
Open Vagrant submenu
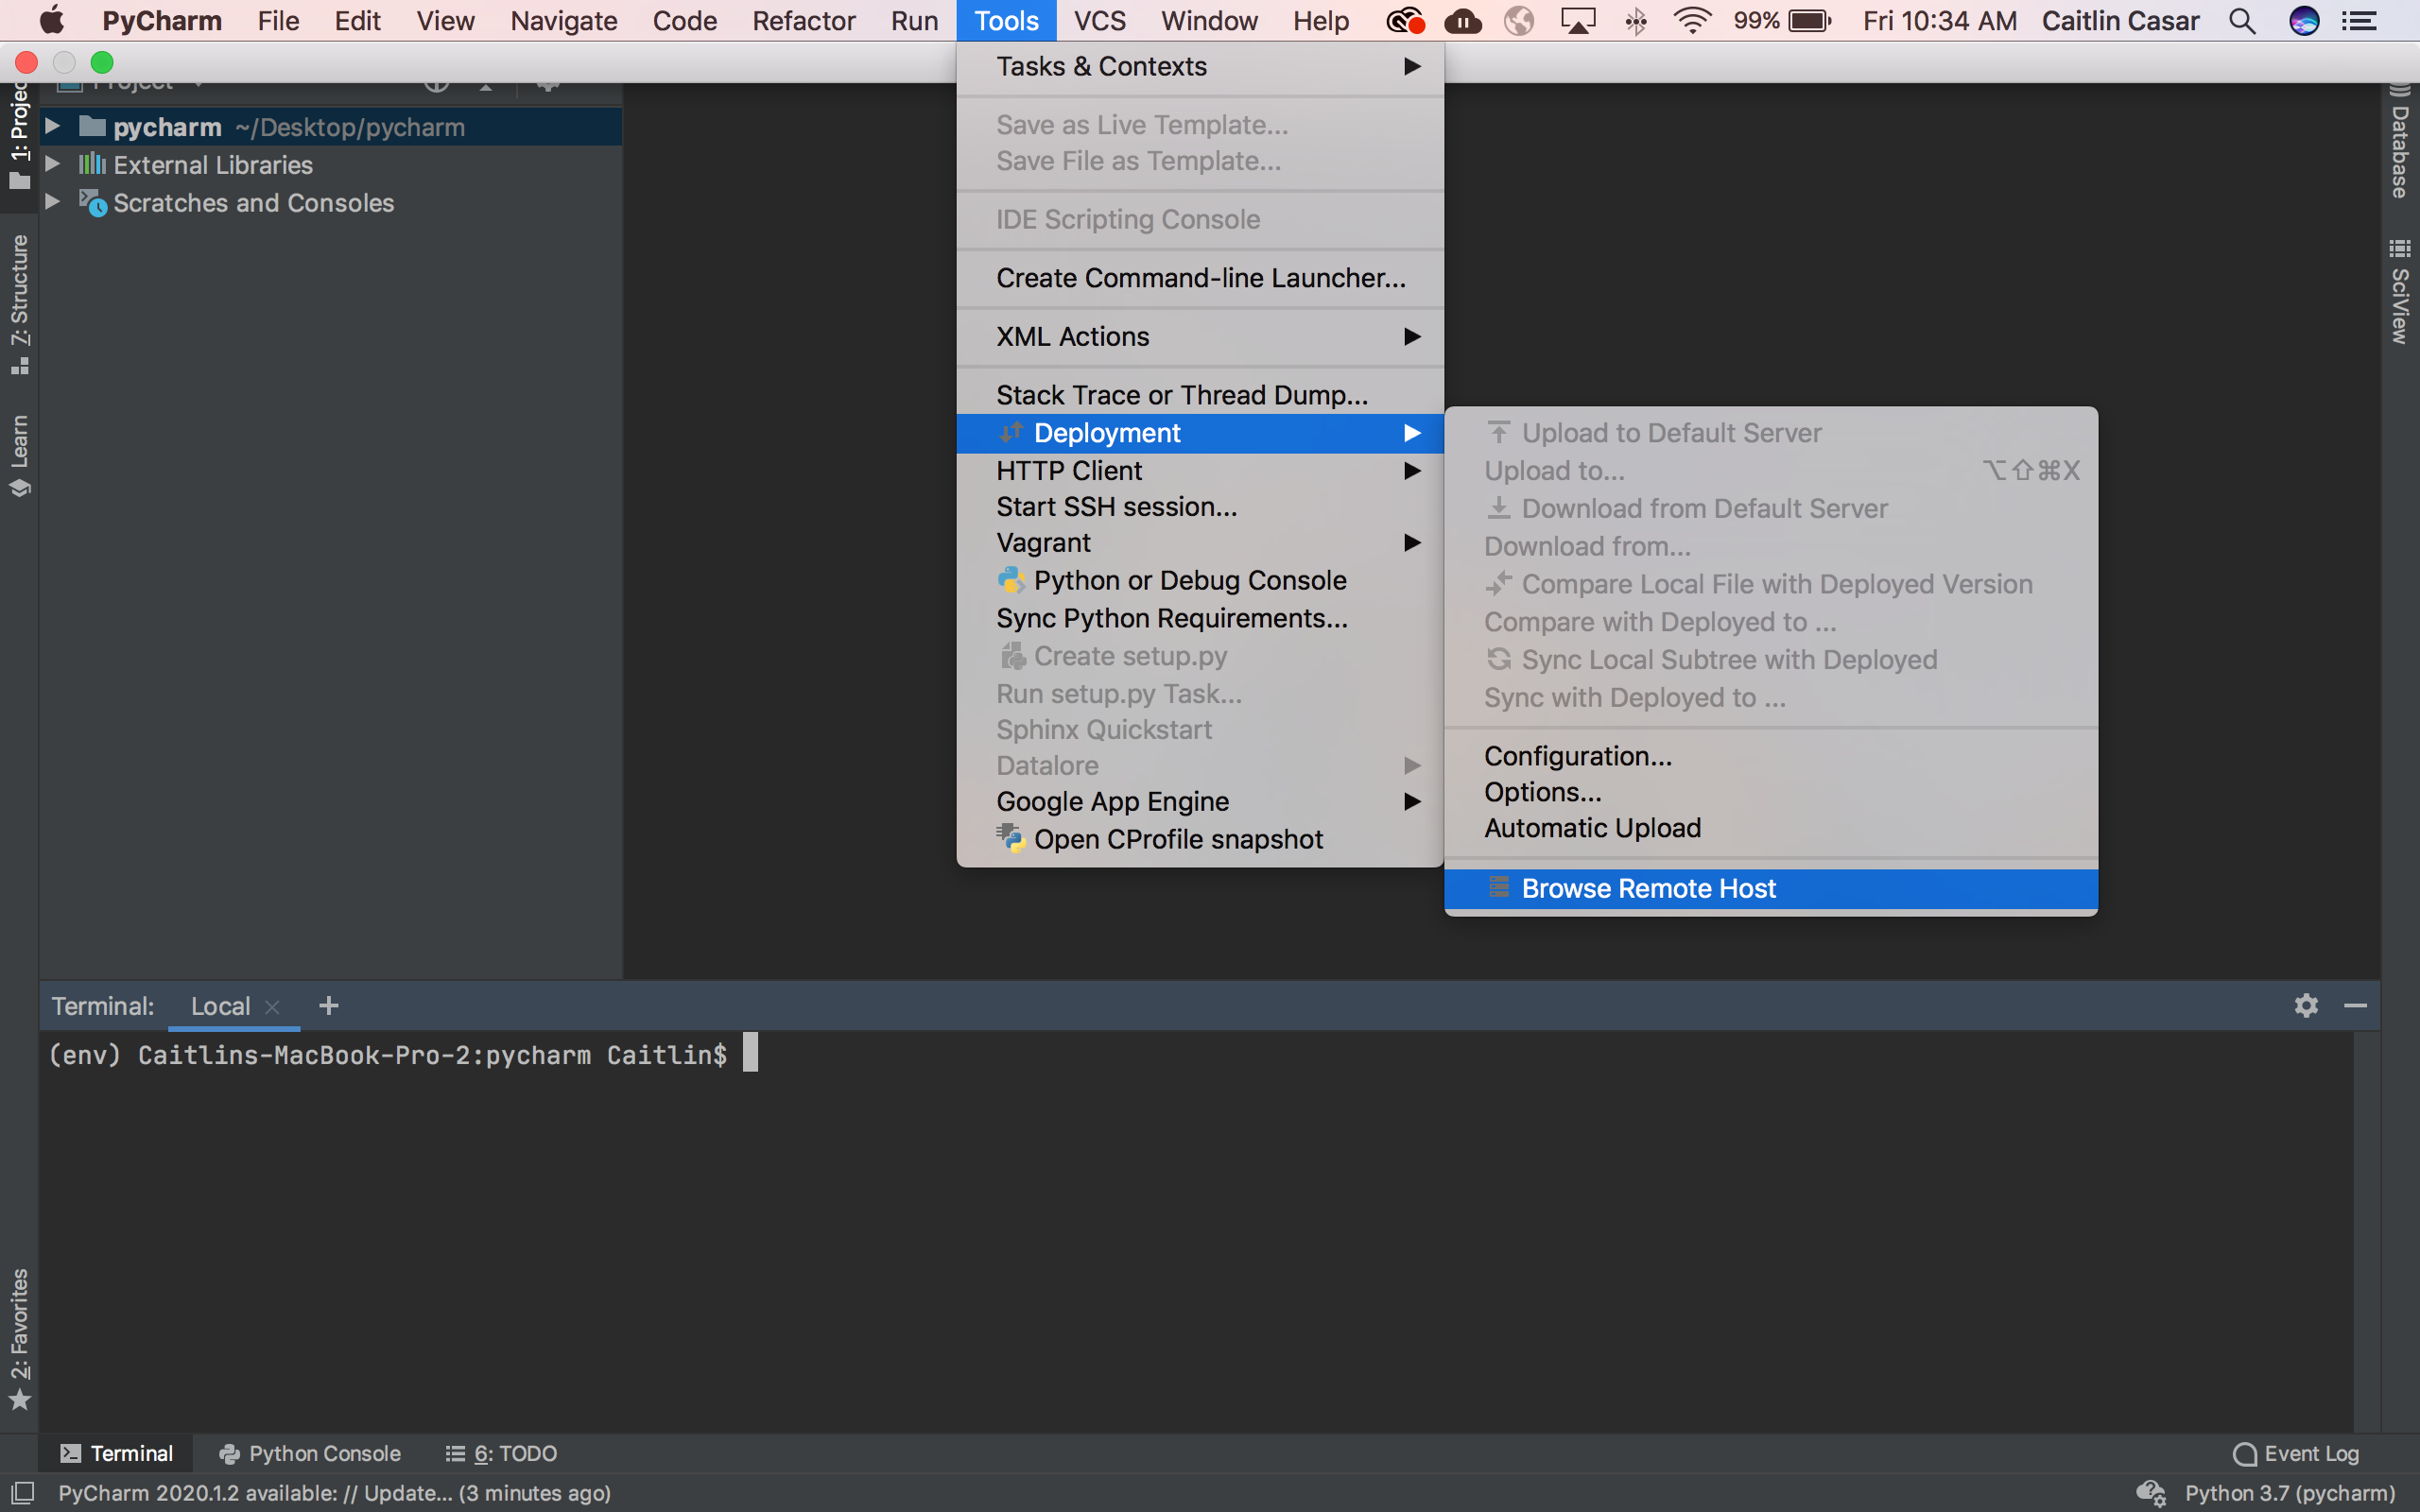(1200, 542)
